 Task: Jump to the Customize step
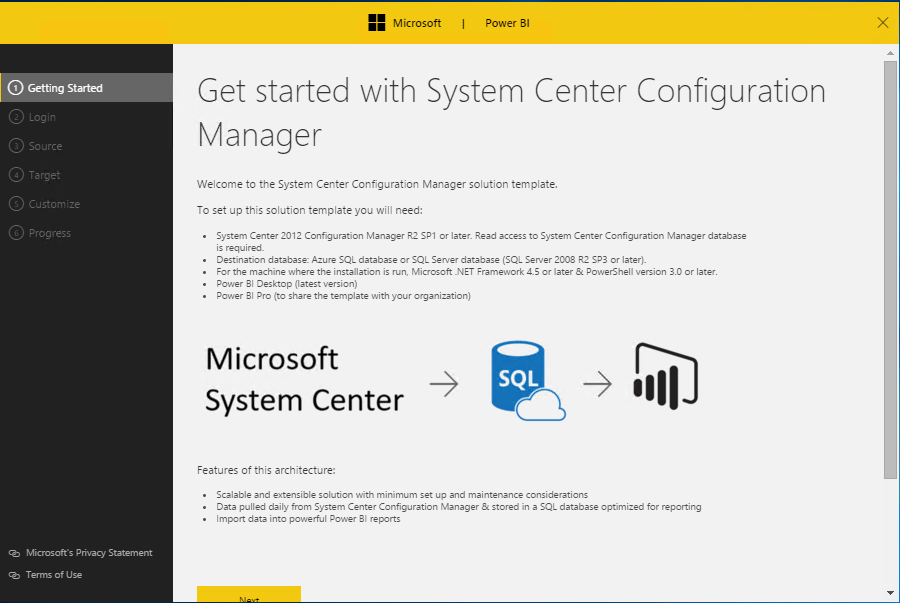coord(54,204)
